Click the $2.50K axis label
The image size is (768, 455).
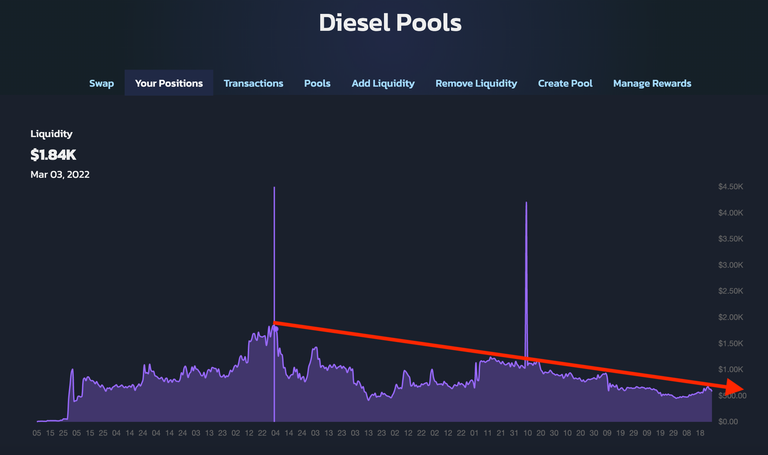[730, 291]
